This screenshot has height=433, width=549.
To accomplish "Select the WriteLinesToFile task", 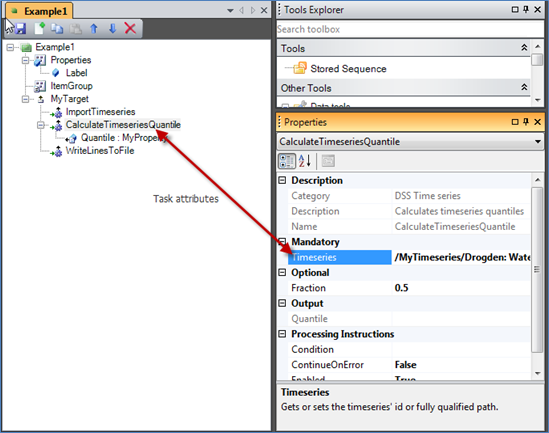I will (100, 151).
